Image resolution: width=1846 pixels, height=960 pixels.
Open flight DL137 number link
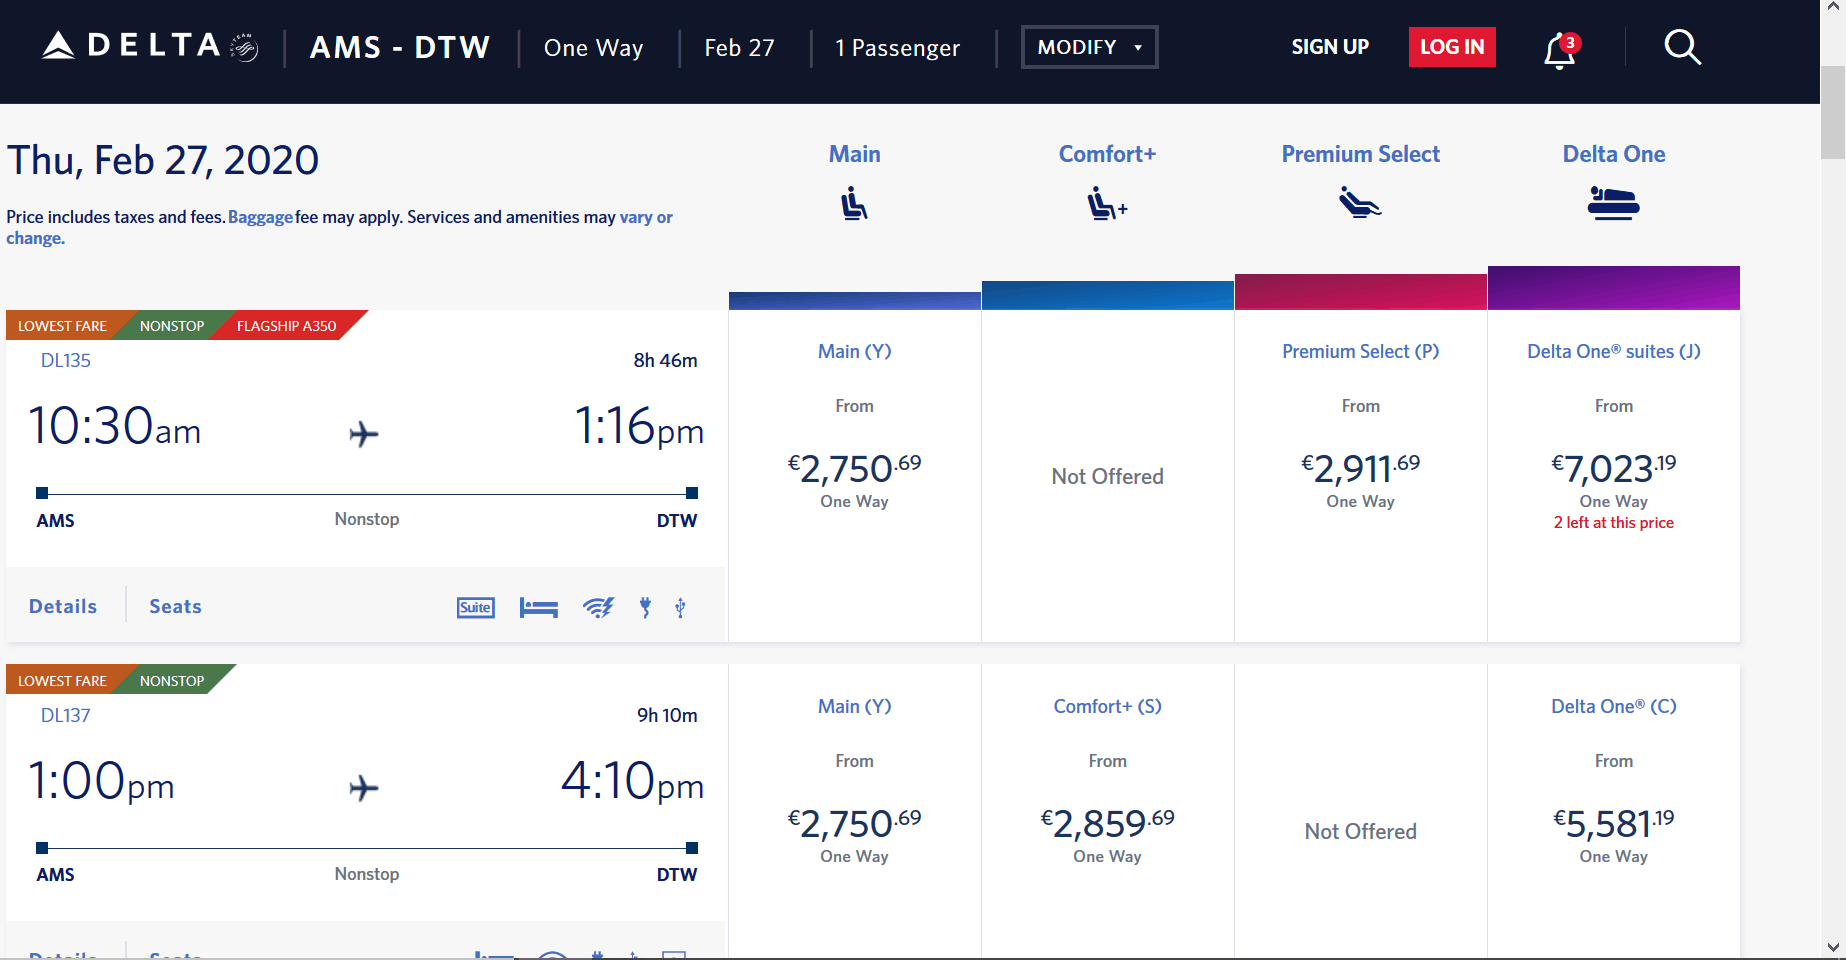(x=66, y=715)
